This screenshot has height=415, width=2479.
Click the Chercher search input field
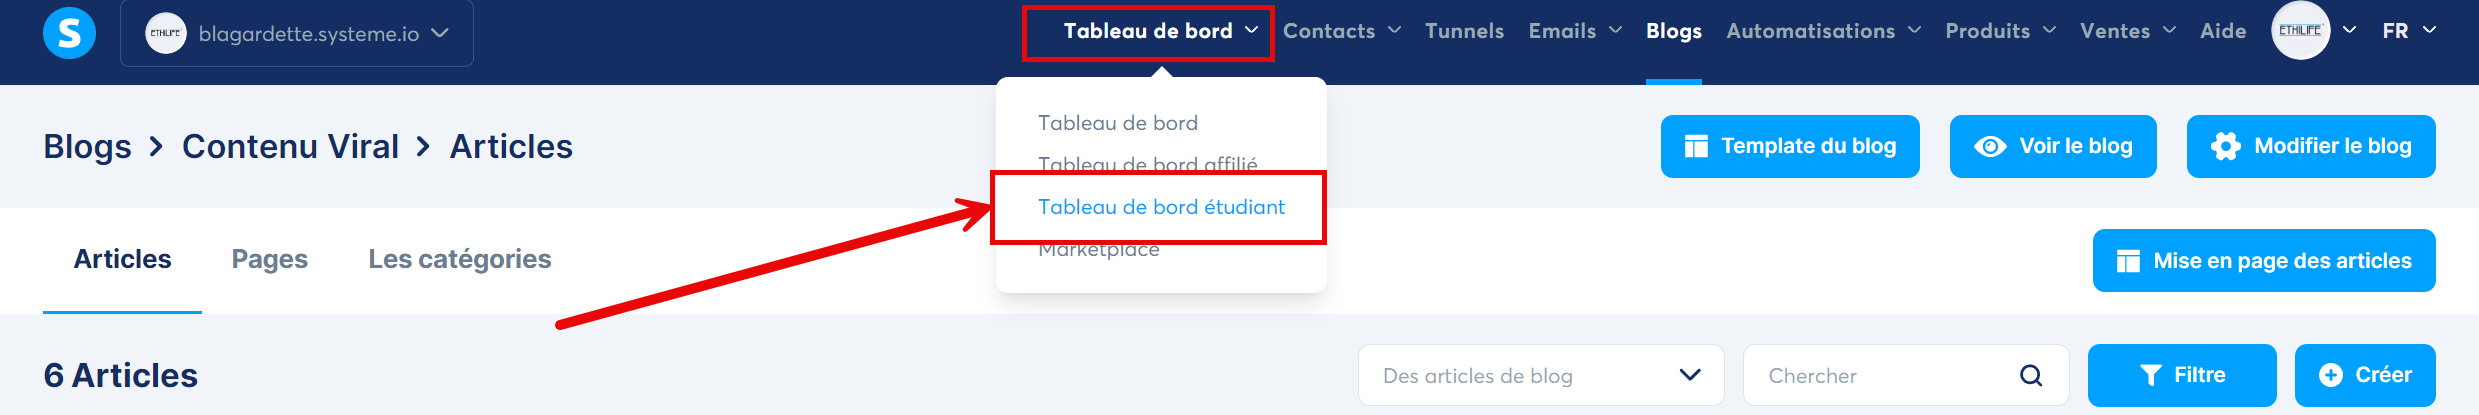pos(1880,375)
